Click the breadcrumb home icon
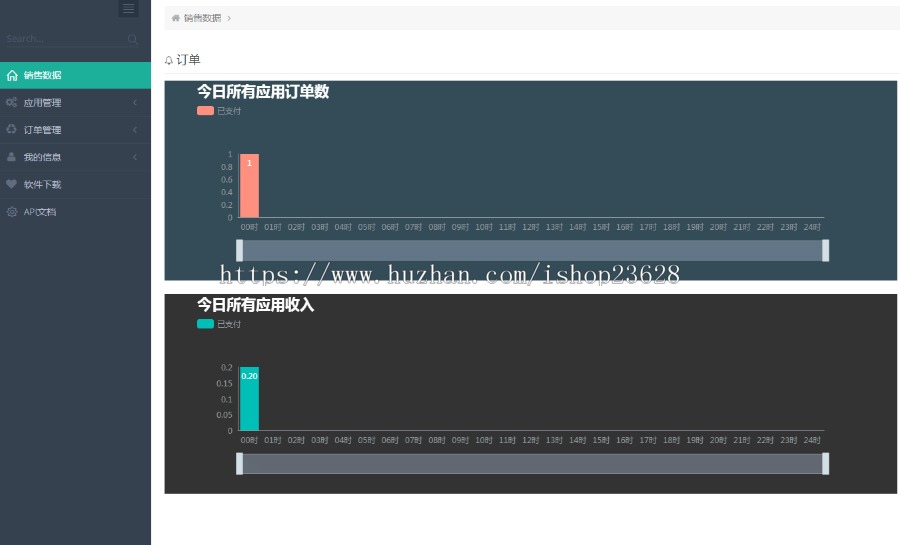Screen dimensions: 900x545 [176, 18]
